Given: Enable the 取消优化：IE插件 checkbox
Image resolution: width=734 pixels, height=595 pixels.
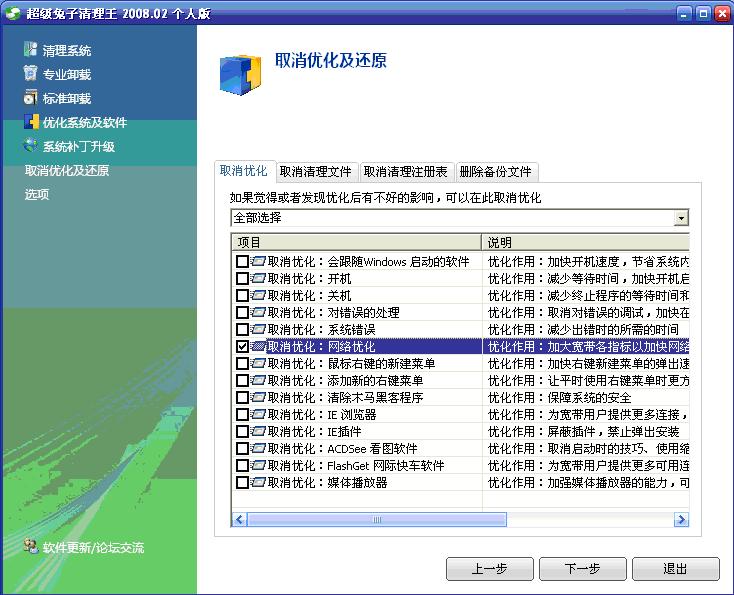Looking at the screenshot, I should click(x=242, y=432).
